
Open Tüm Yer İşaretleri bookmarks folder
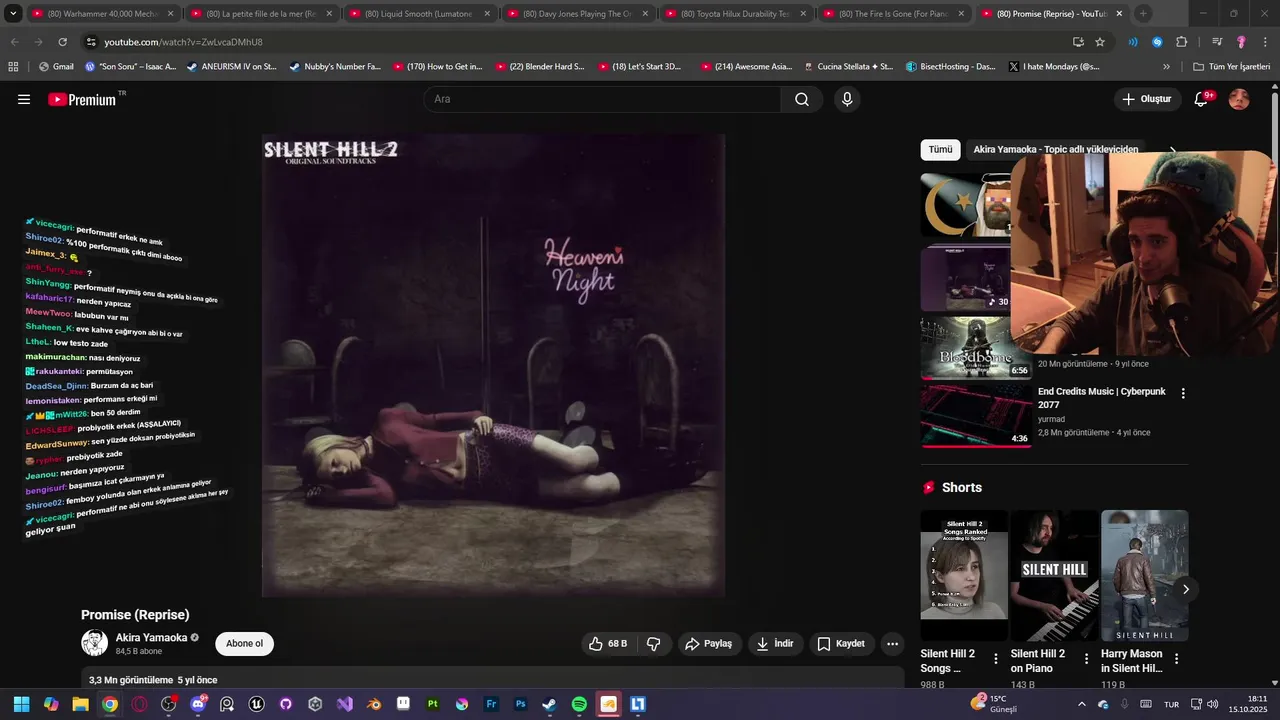pyautogui.click(x=1231, y=66)
